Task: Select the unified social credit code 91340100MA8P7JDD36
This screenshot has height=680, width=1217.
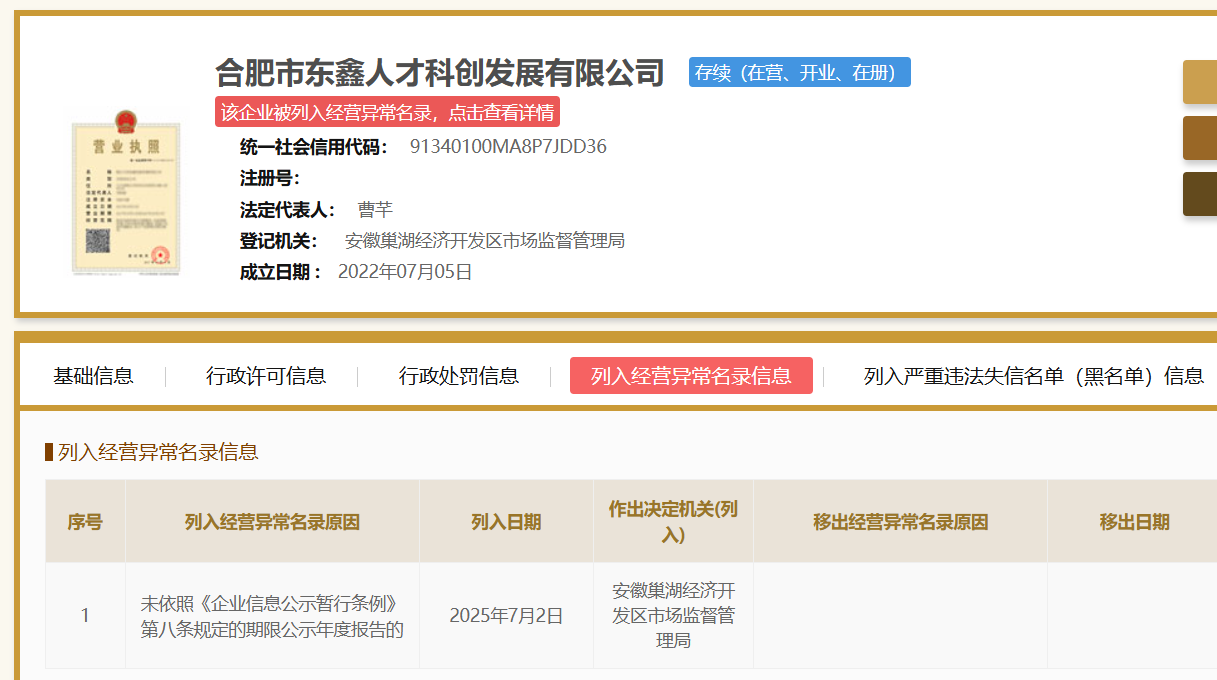Action: point(508,147)
